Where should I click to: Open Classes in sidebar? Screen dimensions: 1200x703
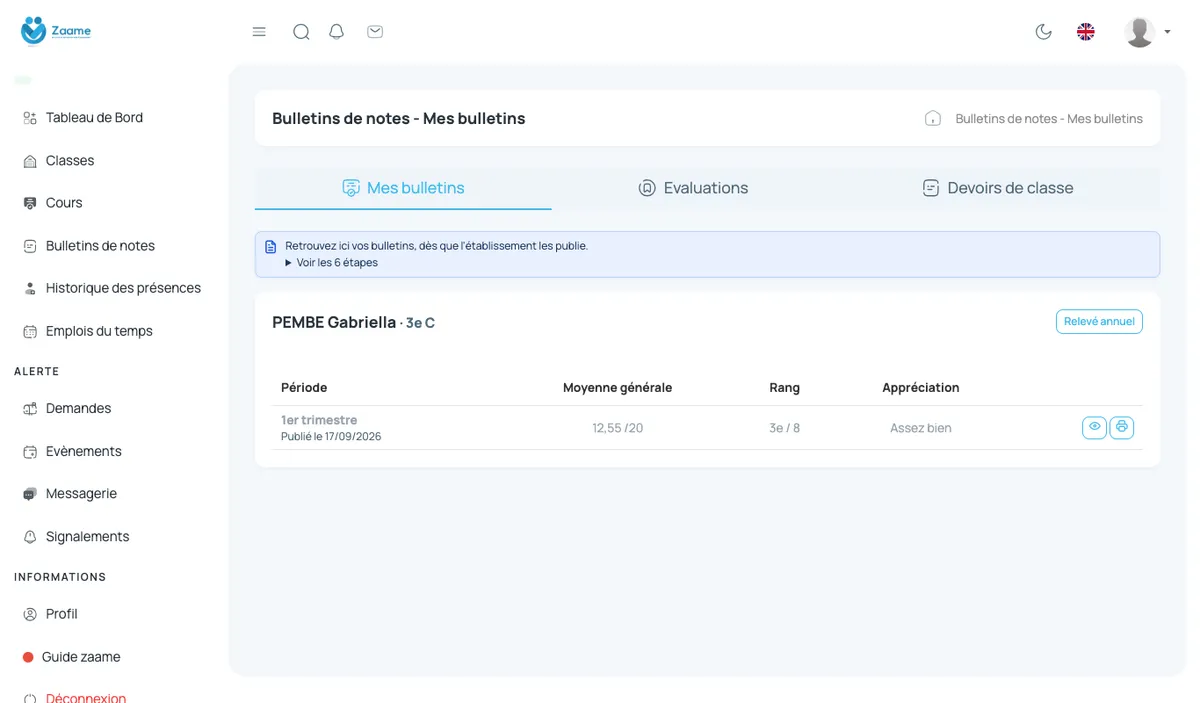coord(70,161)
